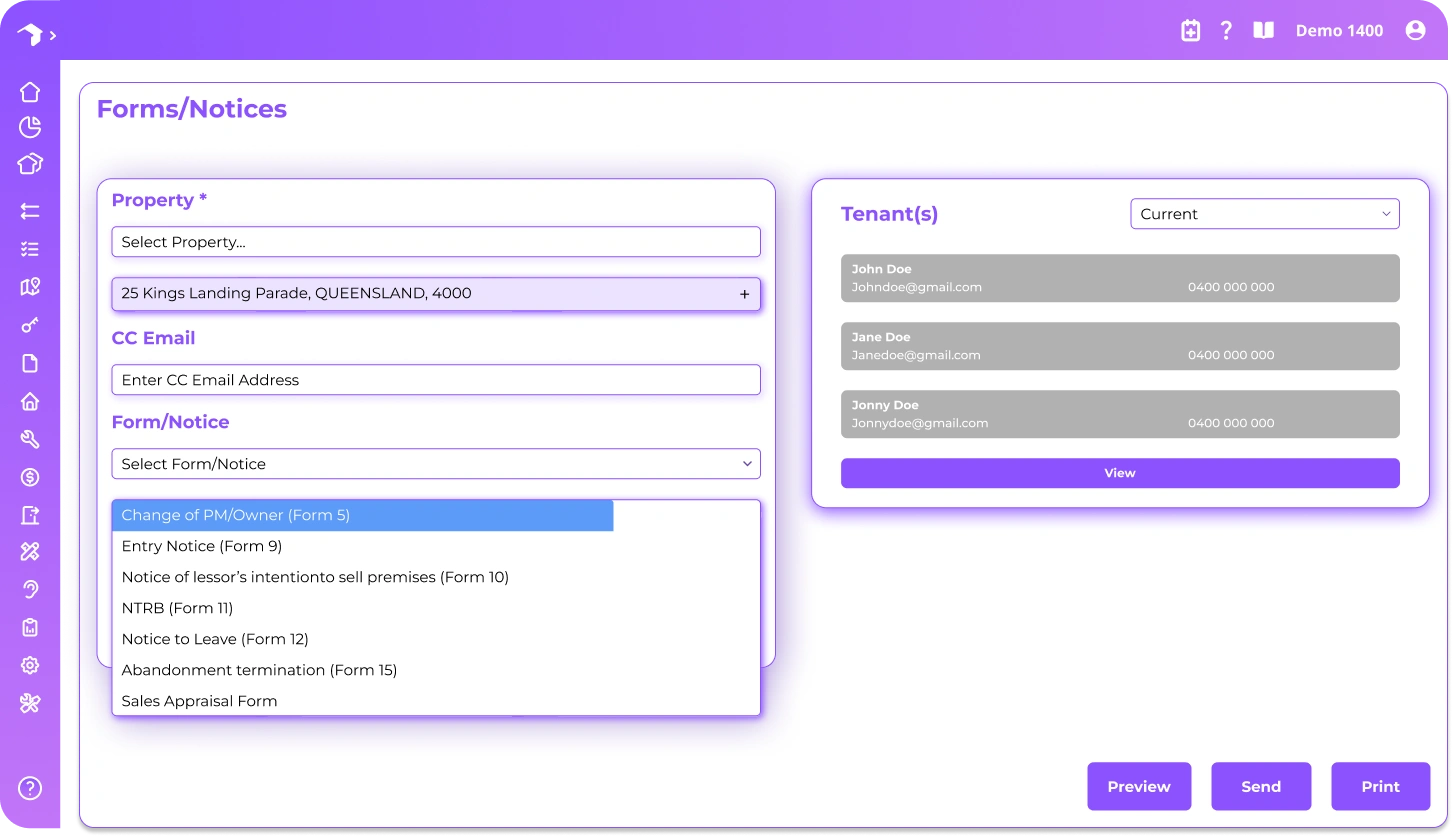Click the CC Email address field
The height and width of the screenshot is (836, 1452).
[436, 380]
